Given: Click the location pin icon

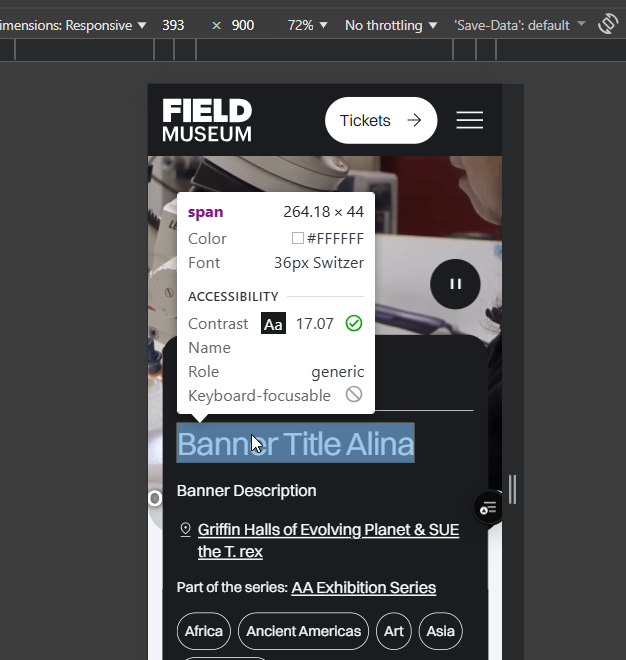Looking at the screenshot, I should (x=185, y=530).
